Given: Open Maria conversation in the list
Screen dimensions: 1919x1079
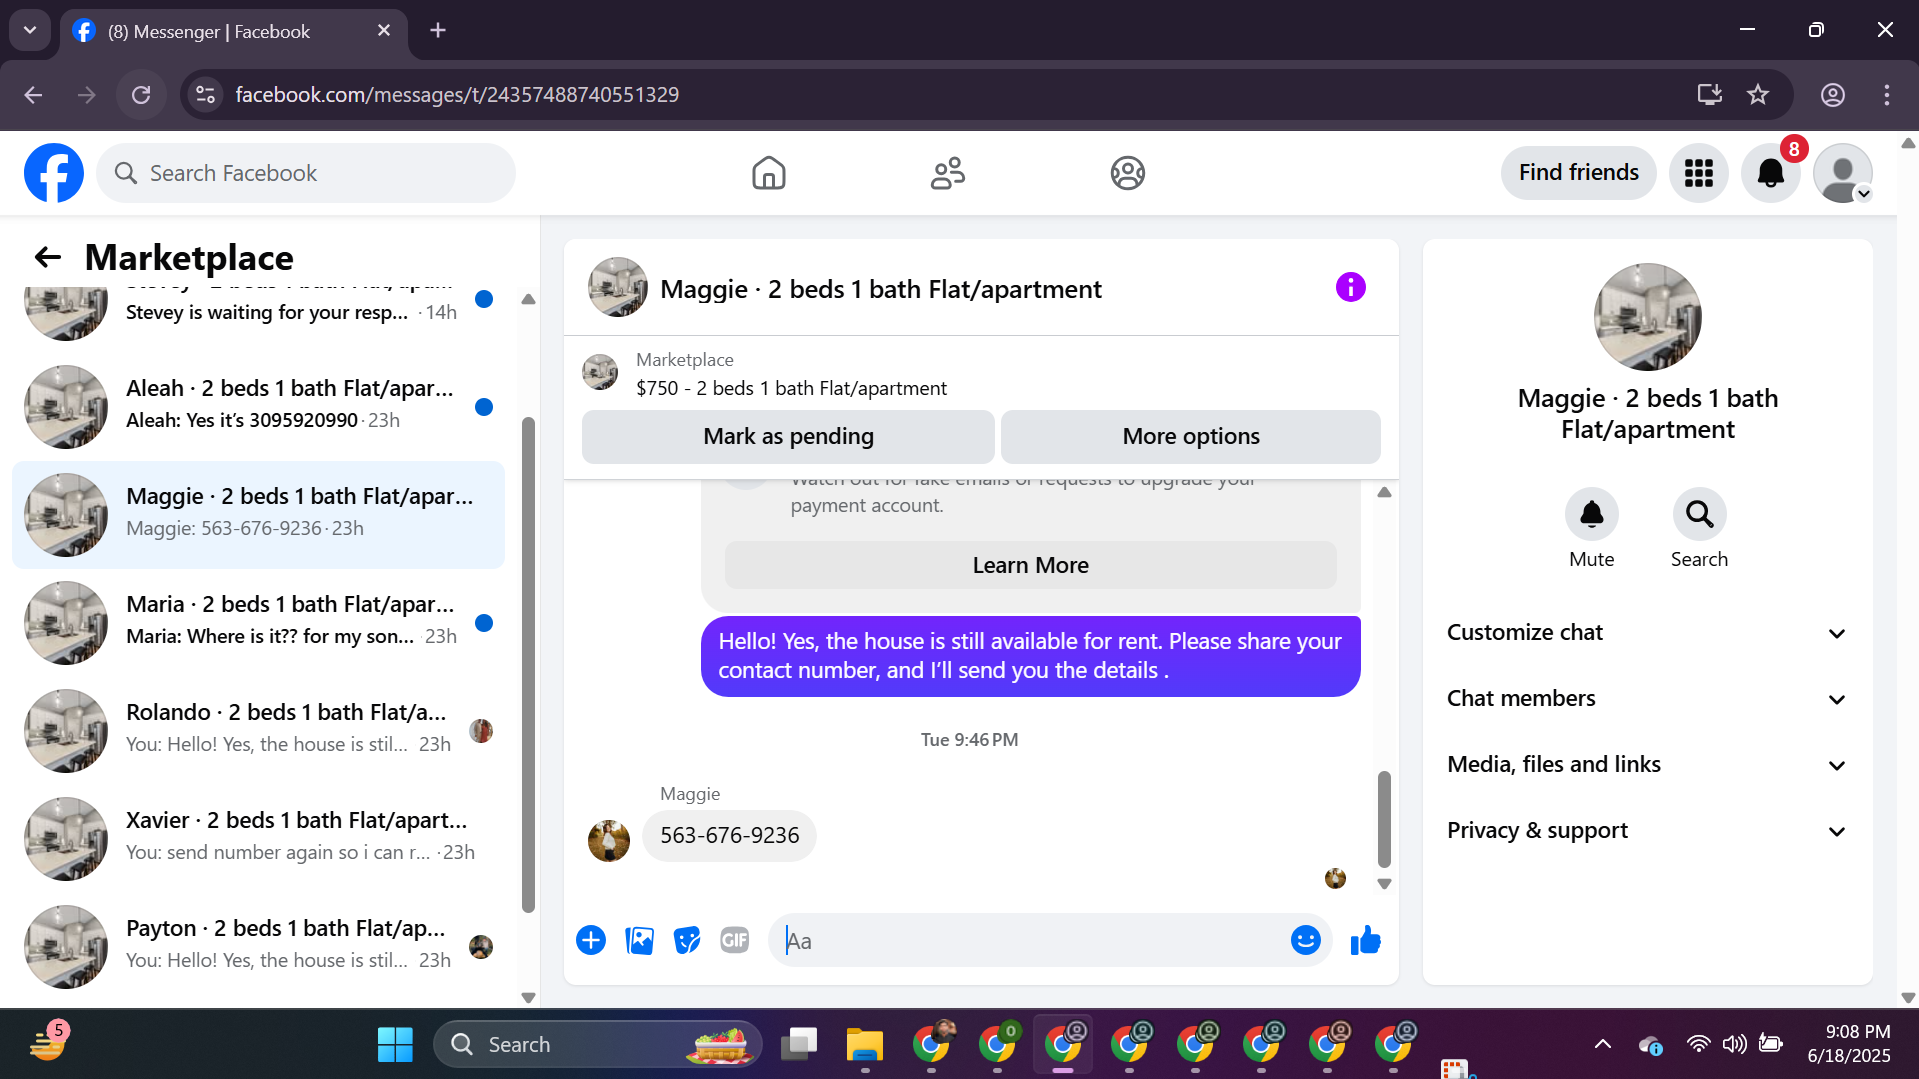Looking at the screenshot, I should point(258,622).
